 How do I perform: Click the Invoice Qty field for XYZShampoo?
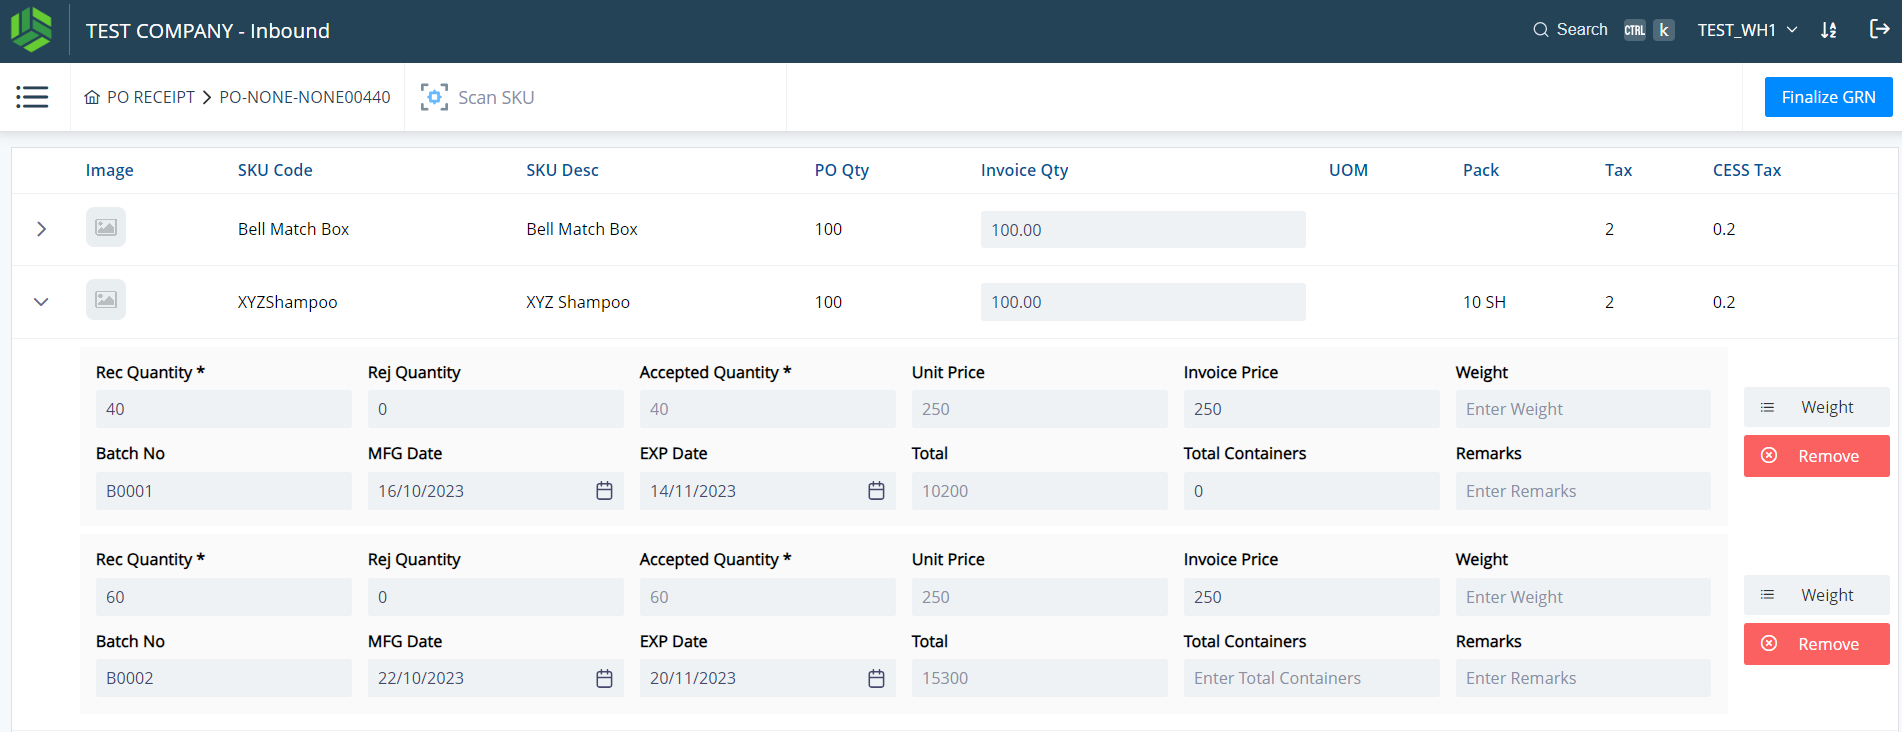(x=1142, y=302)
